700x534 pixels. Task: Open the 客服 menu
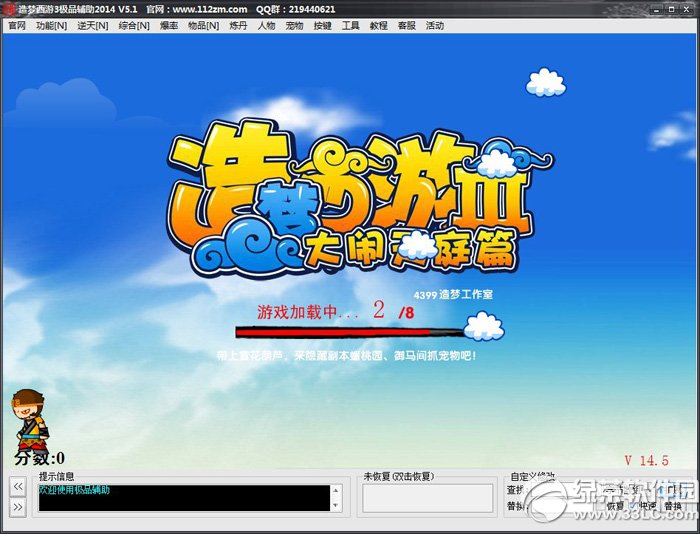point(407,26)
